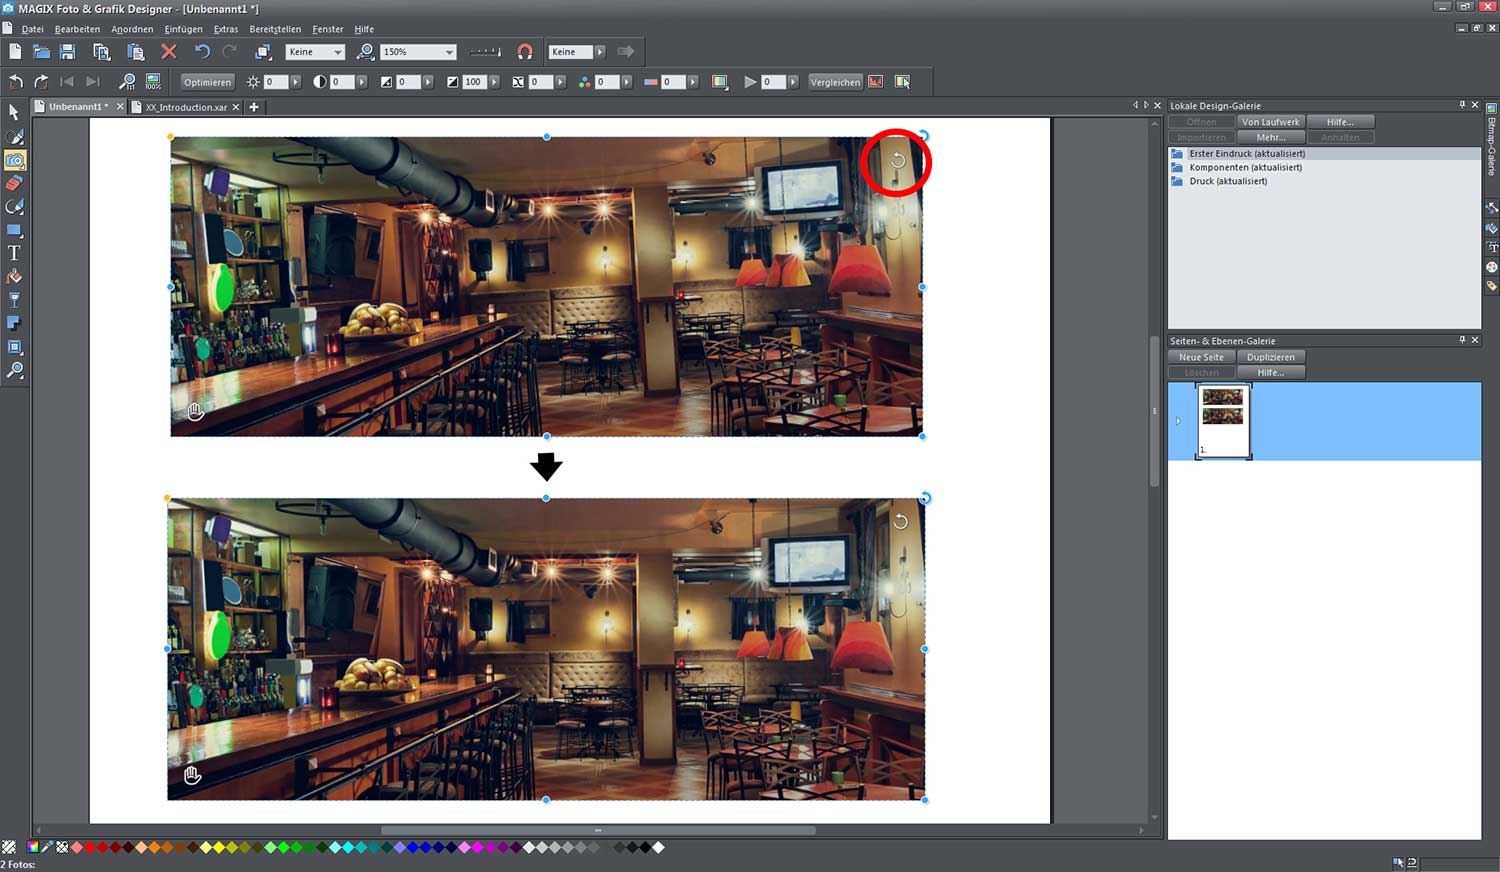Click the Transparency wine glass tool

coord(14,300)
